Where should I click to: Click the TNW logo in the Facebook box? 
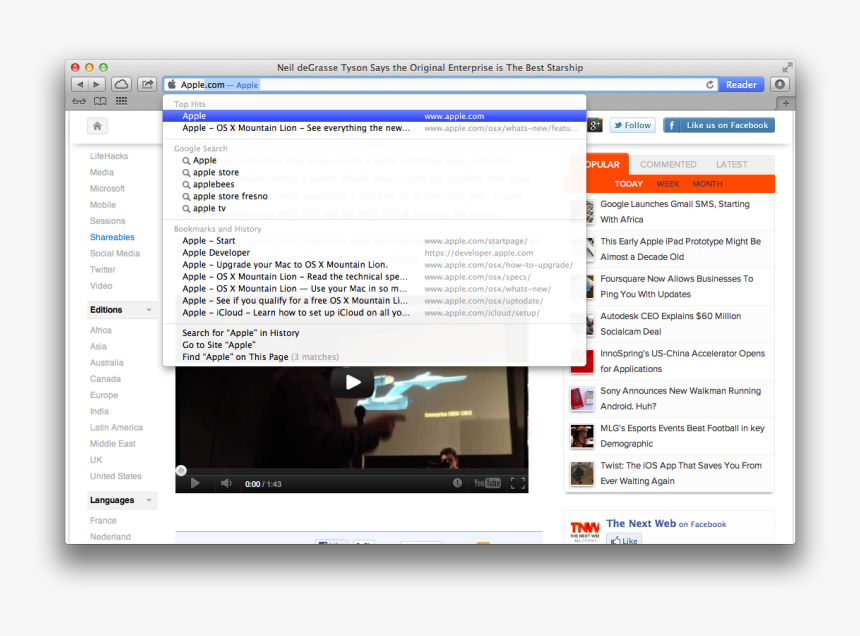click(584, 531)
